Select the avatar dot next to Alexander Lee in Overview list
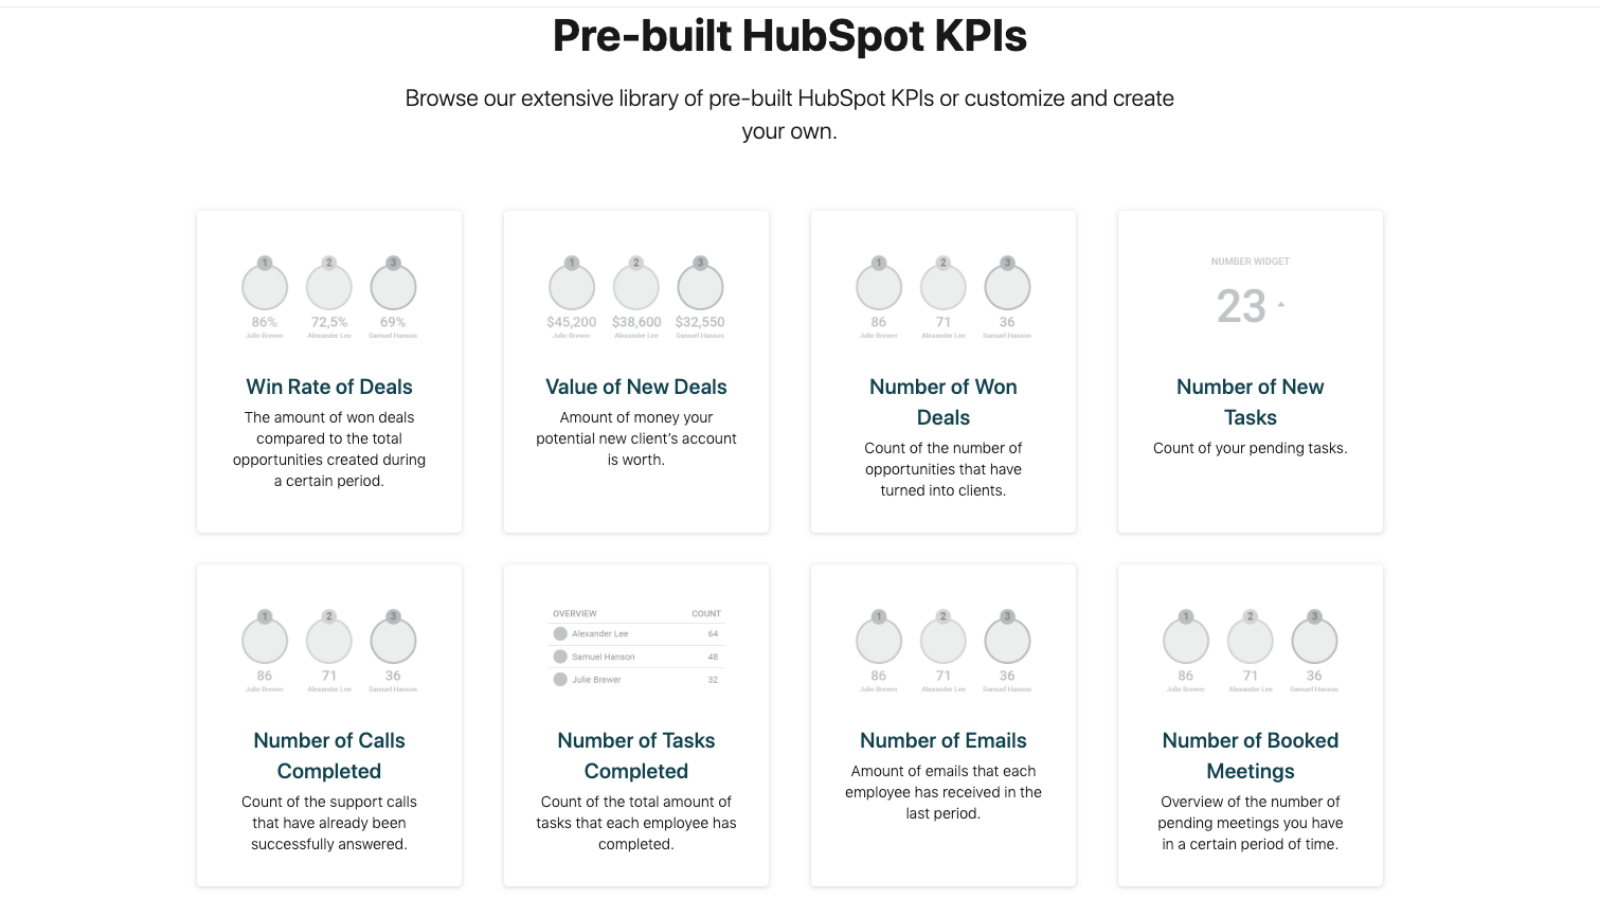Image resolution: width=1600 pixels, height=900 pixels. coord(559,633)
